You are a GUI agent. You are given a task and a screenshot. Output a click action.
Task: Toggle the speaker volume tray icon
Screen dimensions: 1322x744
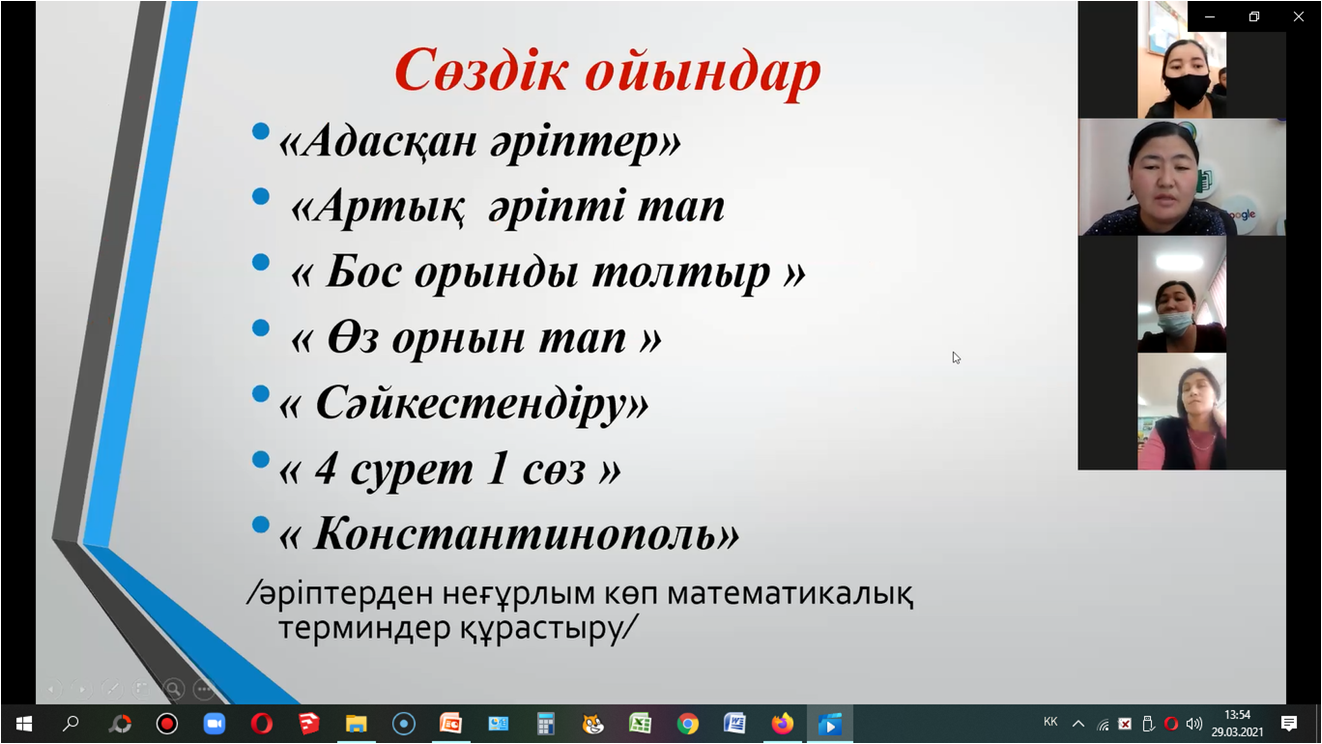pyautogui.click(x=1194, y=723)
